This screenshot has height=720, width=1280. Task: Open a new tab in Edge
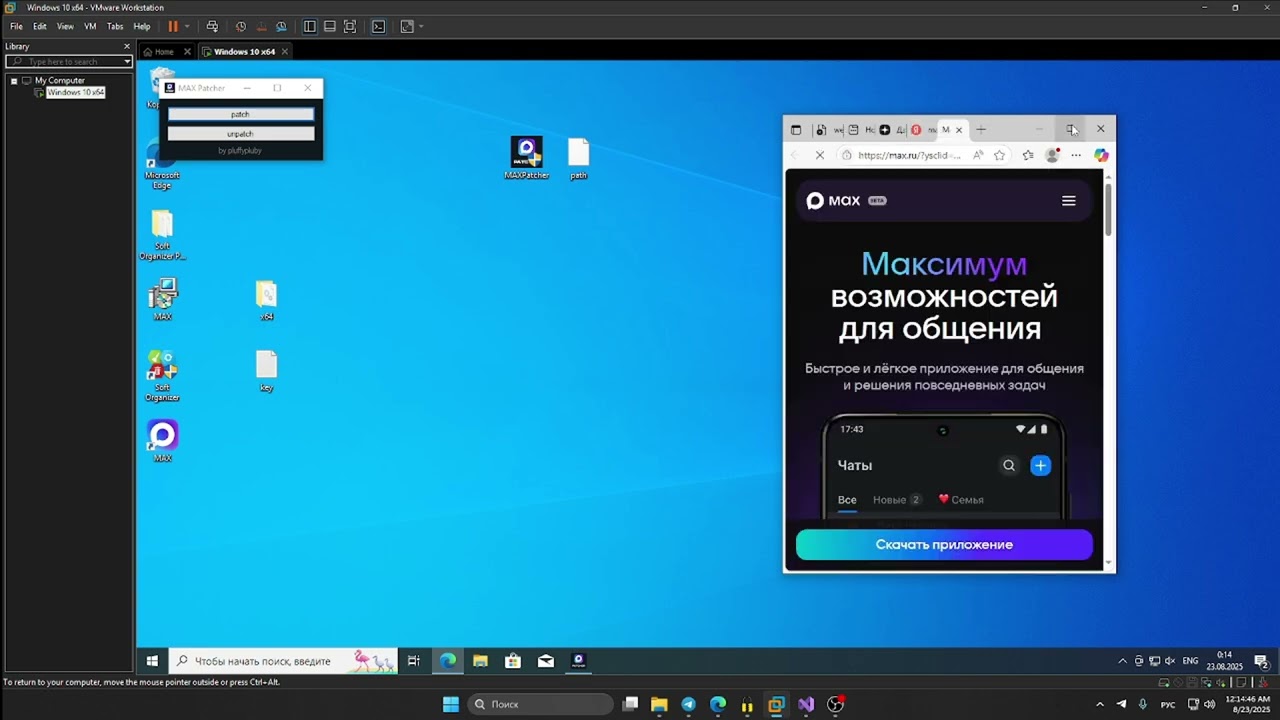981,129
